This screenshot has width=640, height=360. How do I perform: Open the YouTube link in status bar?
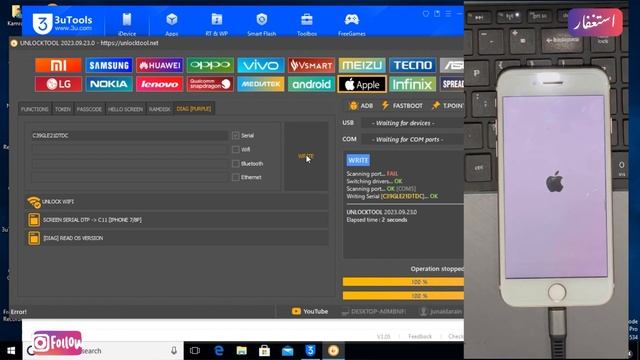point(310,311)
